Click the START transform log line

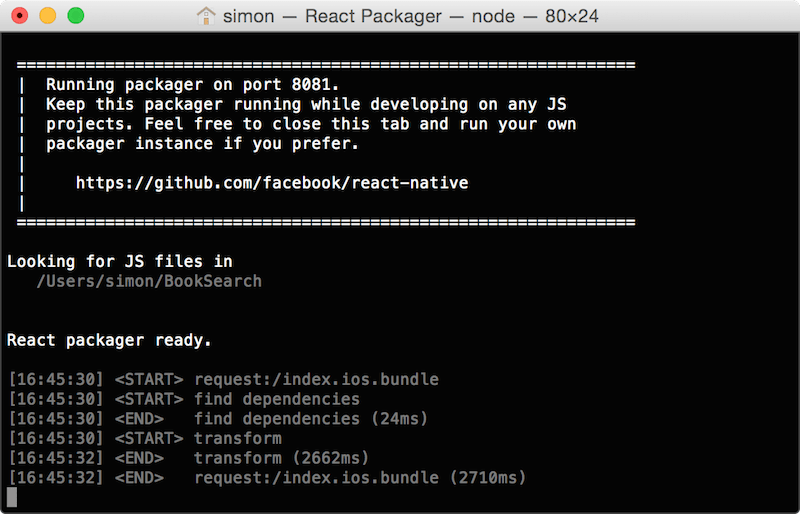tap(144, 438)
